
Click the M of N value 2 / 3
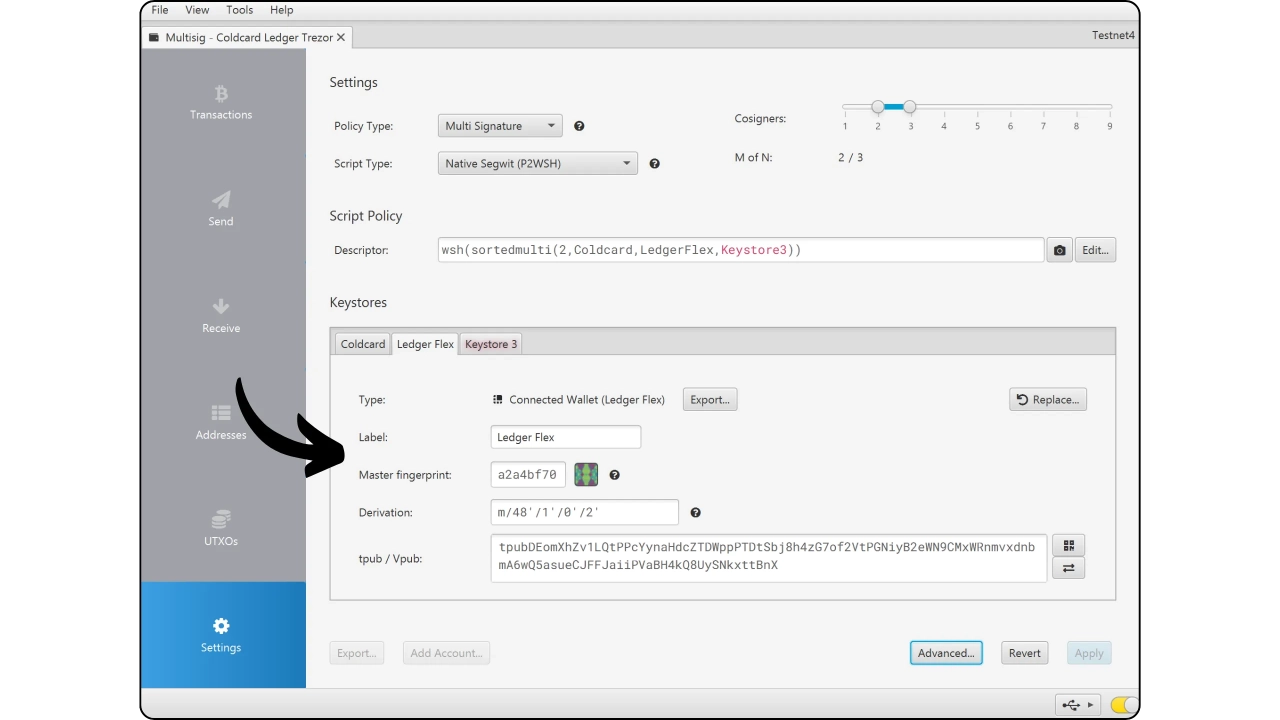[850, 157]
